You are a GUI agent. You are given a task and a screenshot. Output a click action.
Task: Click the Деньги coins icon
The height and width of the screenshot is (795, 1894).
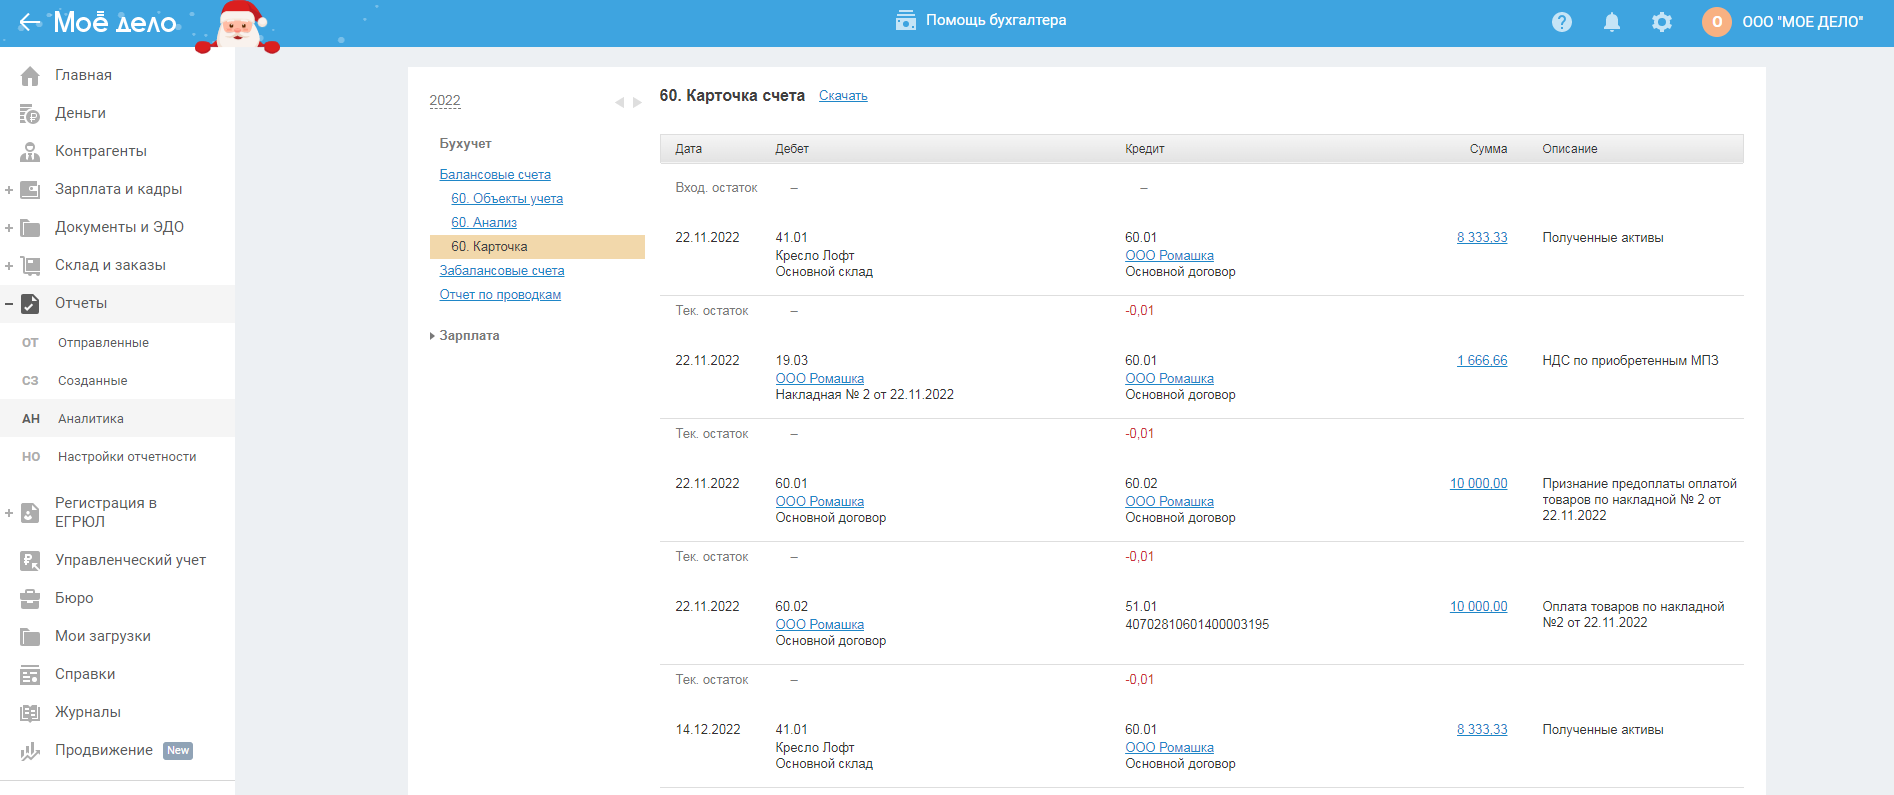coord(30,114)
